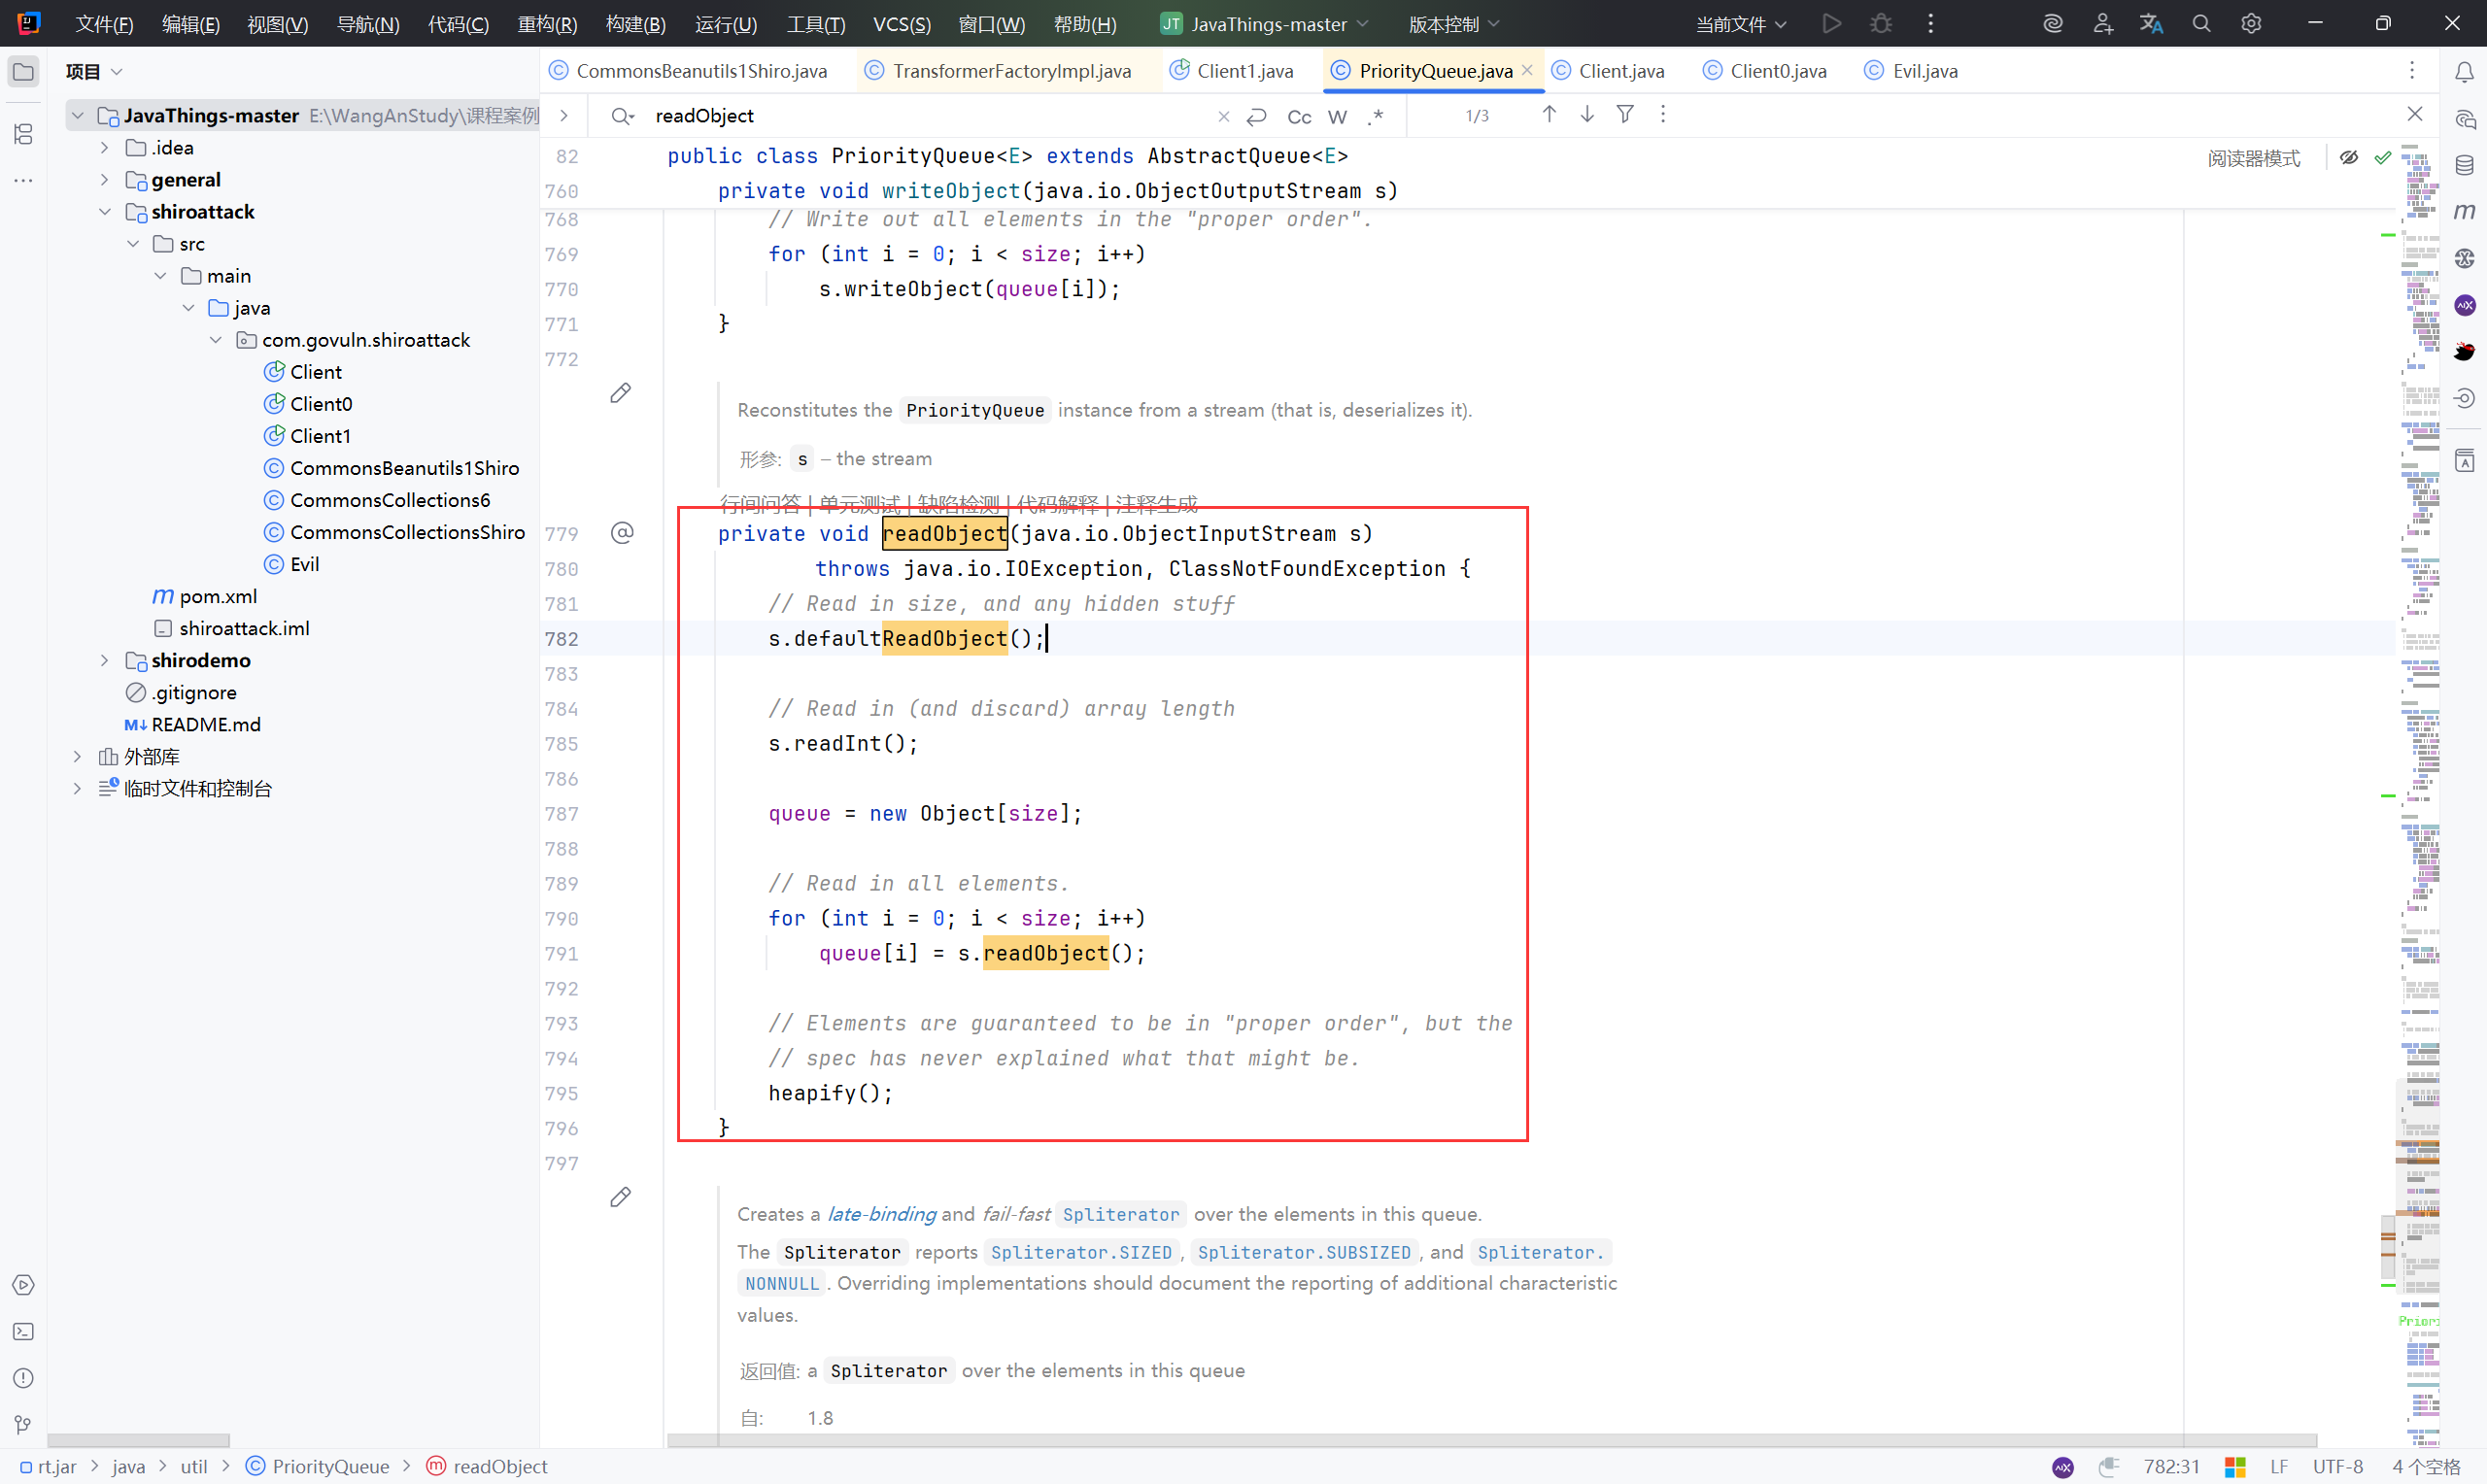Click the 阅读器模式 reader mode button

point(2253,158)
